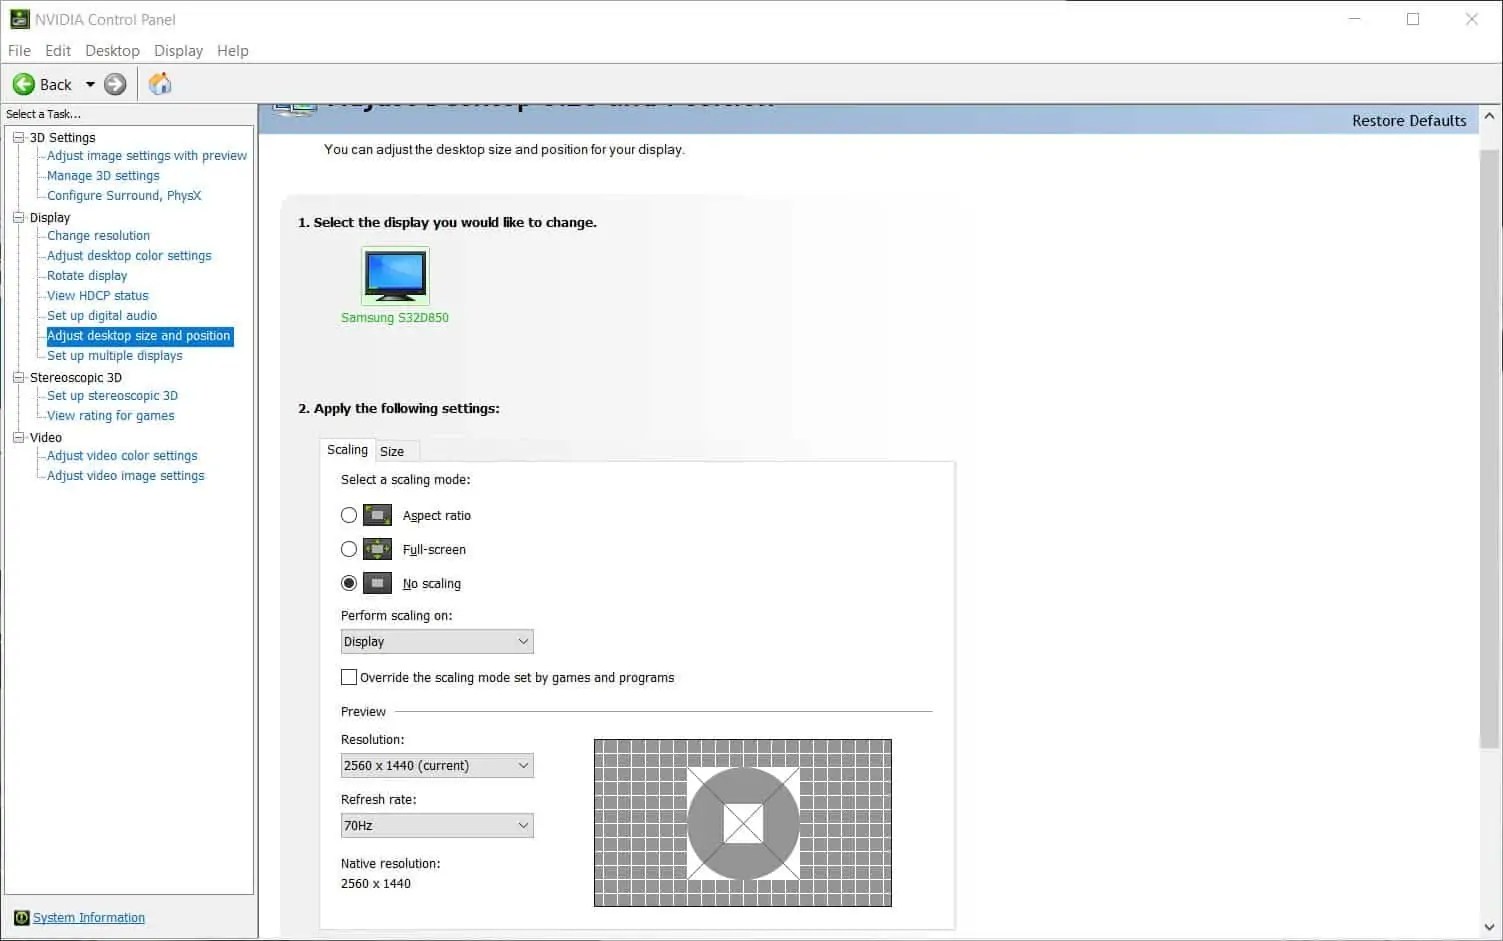1503x941 pixels.
Task: Click the Back navigation arrow icon
Action: [24, 84]
